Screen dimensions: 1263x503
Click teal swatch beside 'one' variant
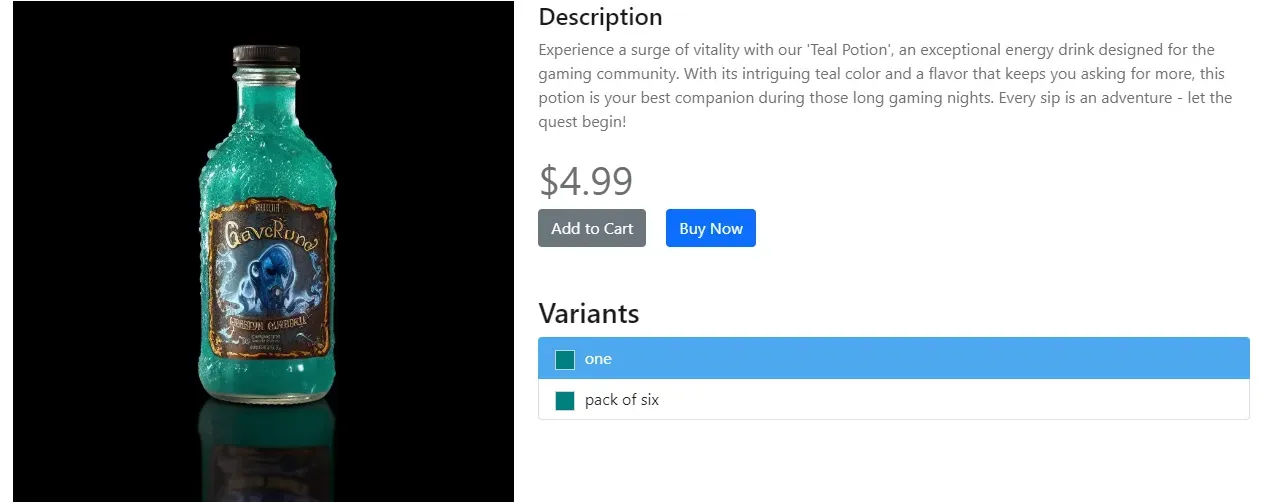coord(565,360)
